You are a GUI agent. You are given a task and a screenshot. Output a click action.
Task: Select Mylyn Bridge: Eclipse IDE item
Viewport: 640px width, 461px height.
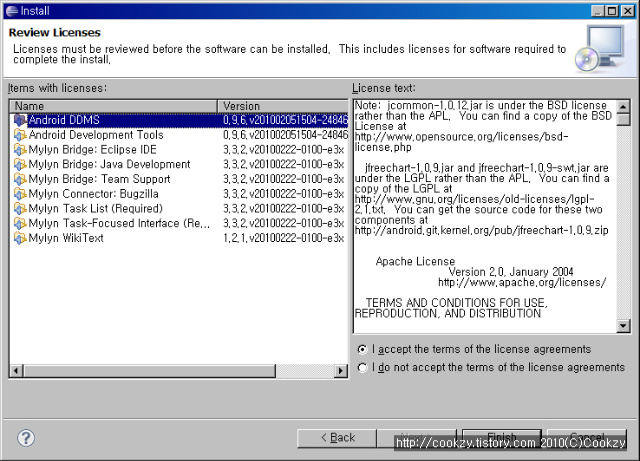click(x=179, y=149)
